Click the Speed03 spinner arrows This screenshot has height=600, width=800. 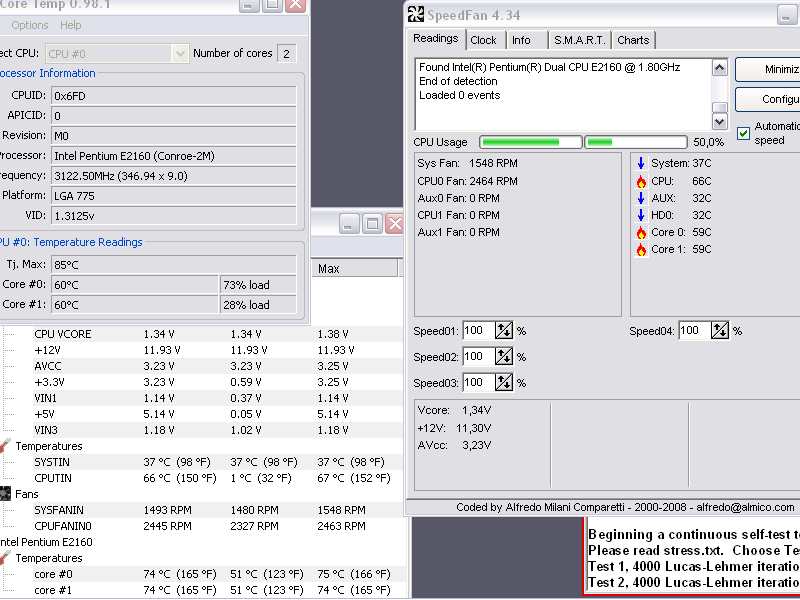504,383
